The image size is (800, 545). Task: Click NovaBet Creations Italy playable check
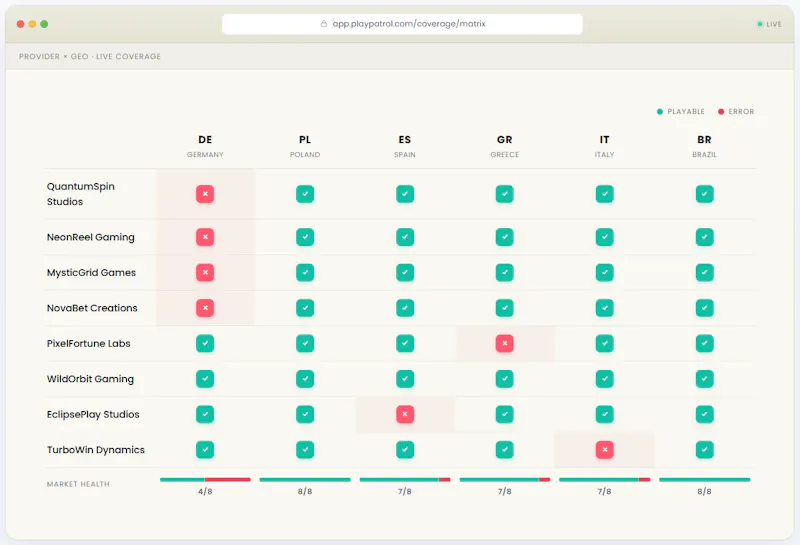(605, 308)
